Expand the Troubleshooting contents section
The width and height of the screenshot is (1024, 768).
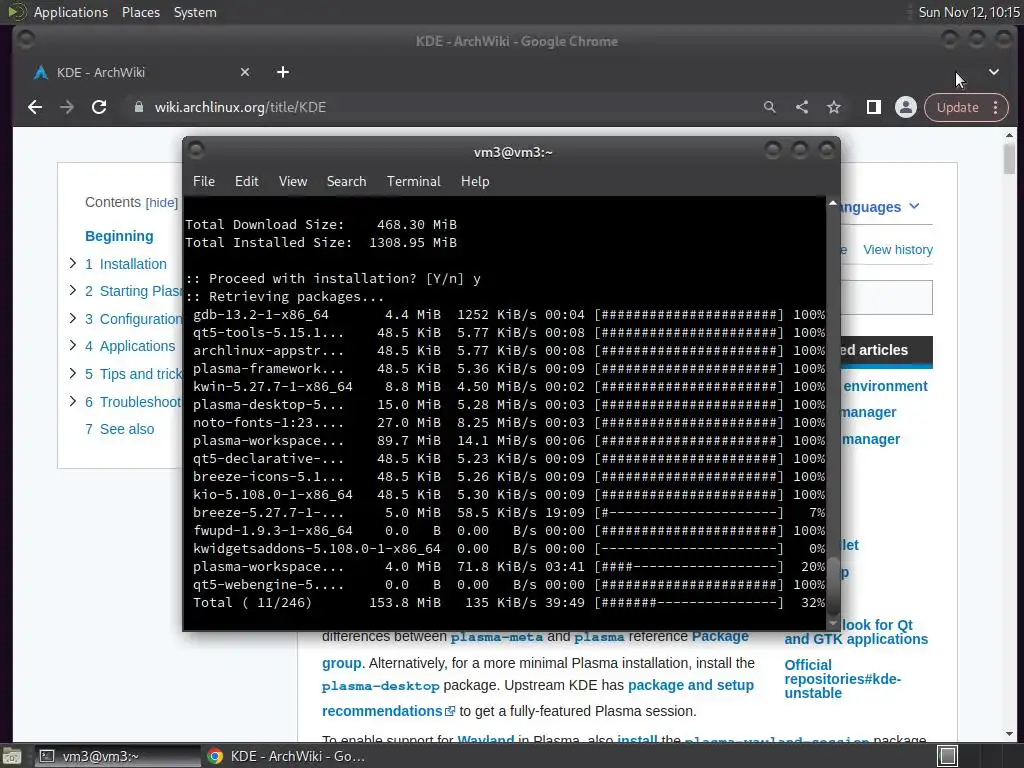point(72,402)
